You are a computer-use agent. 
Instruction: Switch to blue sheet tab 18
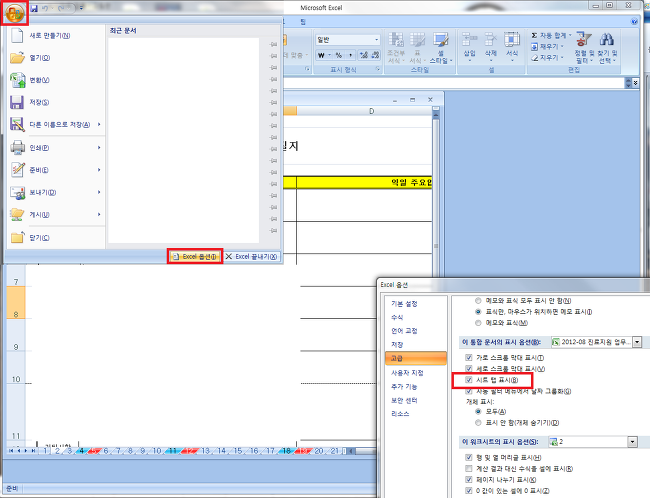[x=286, y=451]
